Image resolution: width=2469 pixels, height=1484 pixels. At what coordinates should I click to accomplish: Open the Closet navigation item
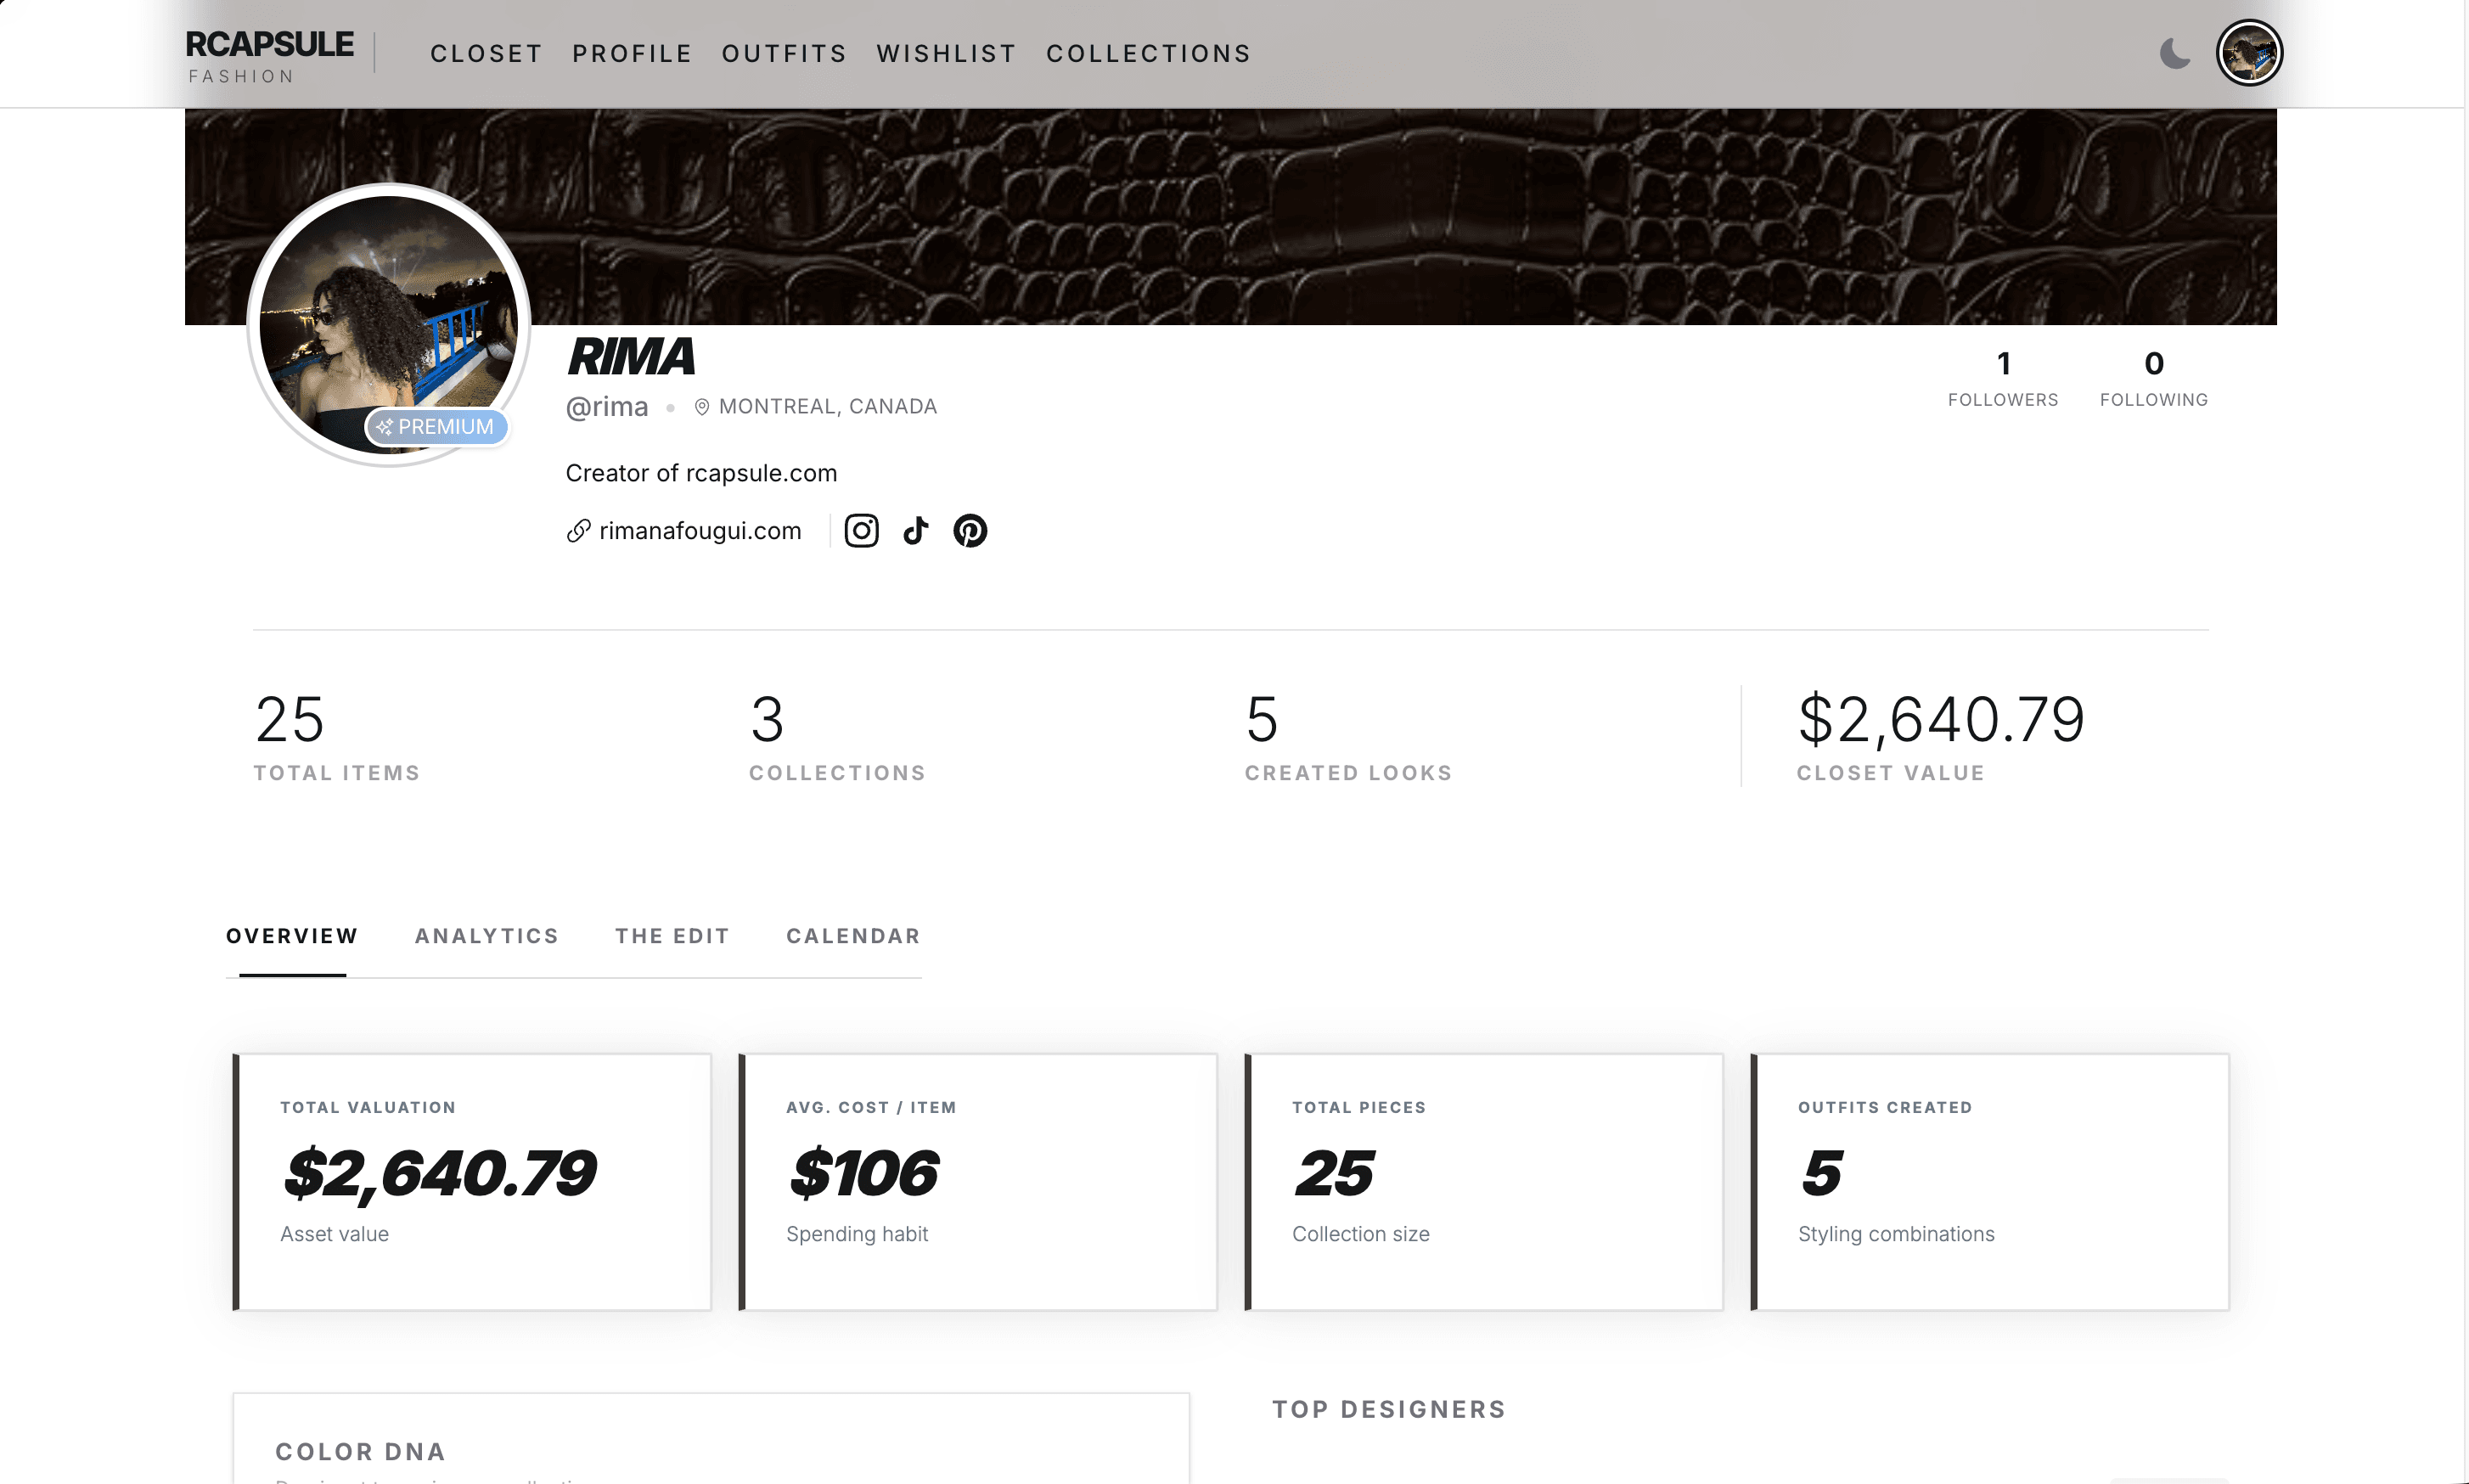tap(486, 54)
